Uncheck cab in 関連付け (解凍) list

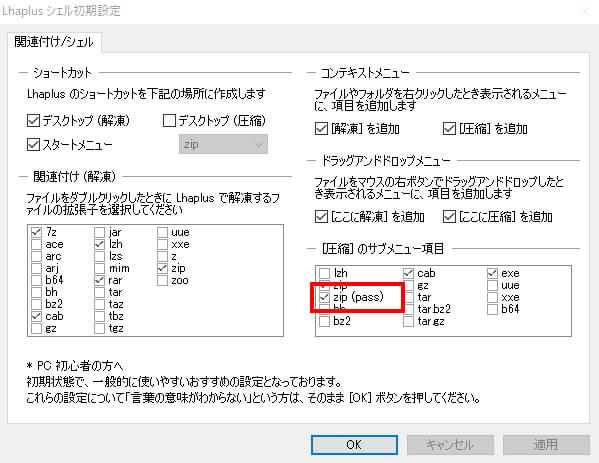(x=37, y=316)
